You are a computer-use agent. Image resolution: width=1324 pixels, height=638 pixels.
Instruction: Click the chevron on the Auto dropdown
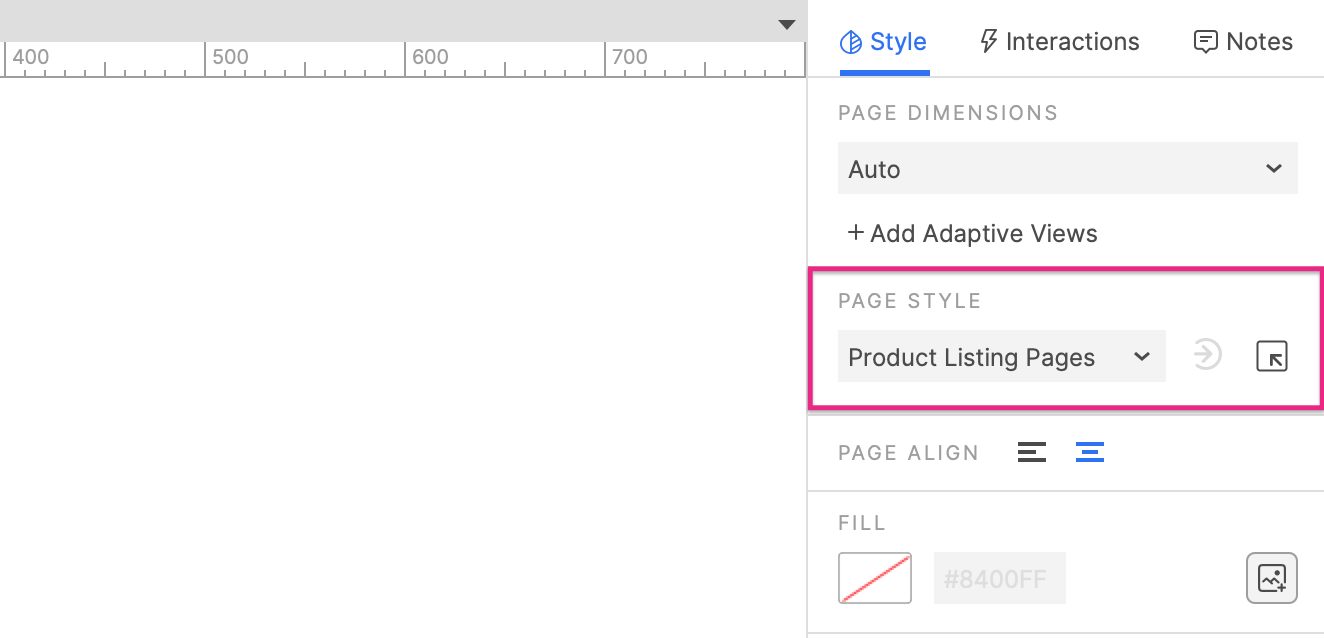pos(1274,168)
